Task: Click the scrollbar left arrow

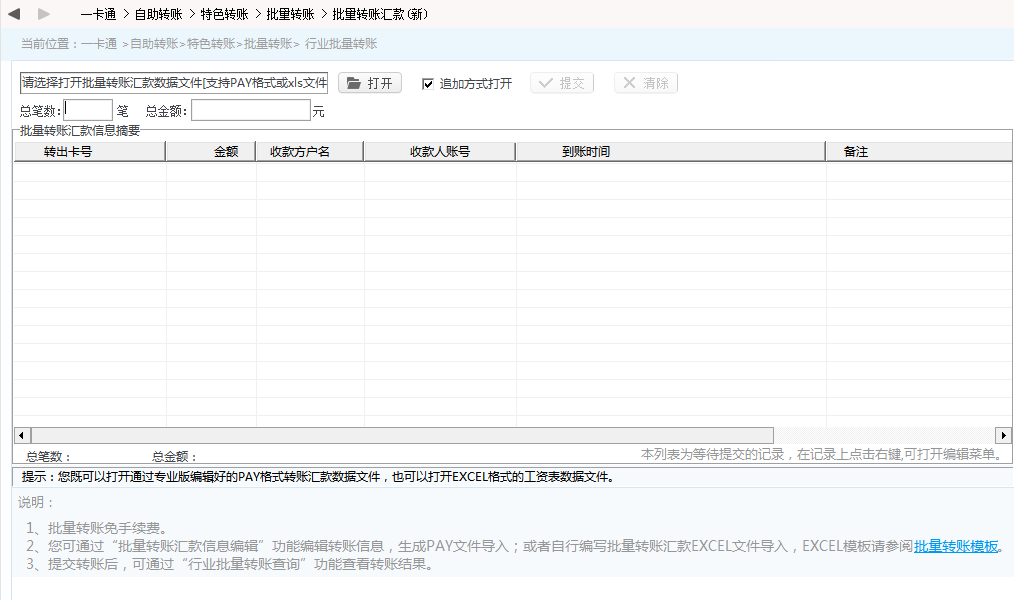Action: (21, 436)
